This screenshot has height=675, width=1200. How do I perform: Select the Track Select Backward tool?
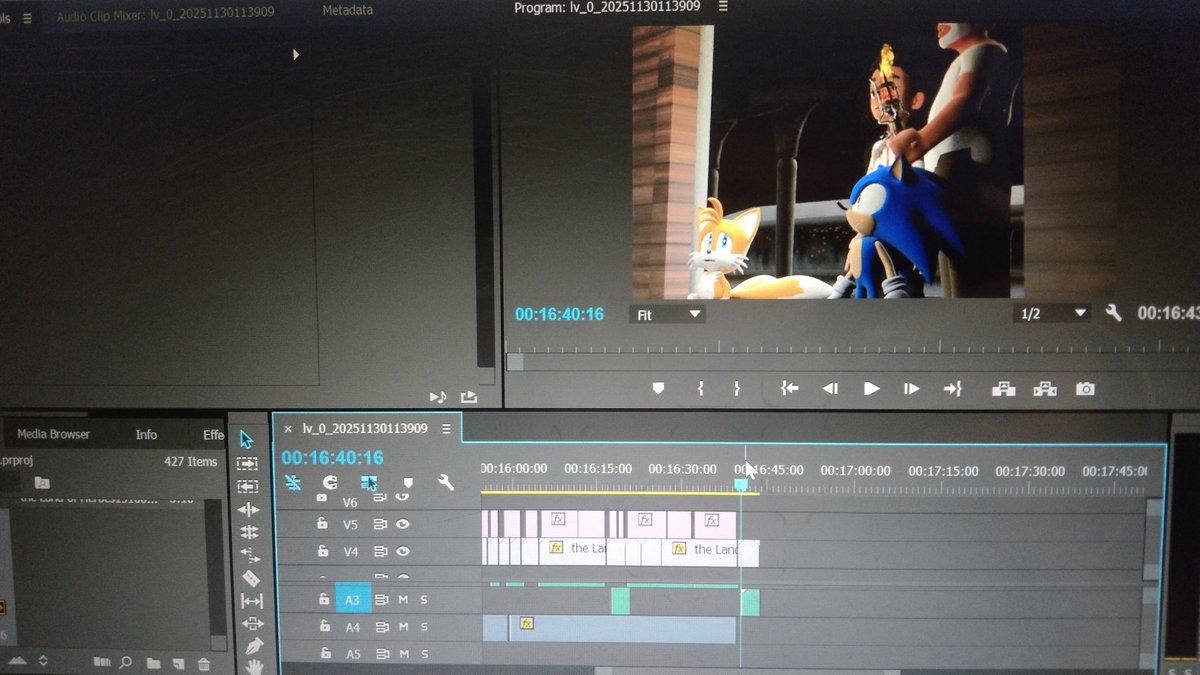point(247,486)
